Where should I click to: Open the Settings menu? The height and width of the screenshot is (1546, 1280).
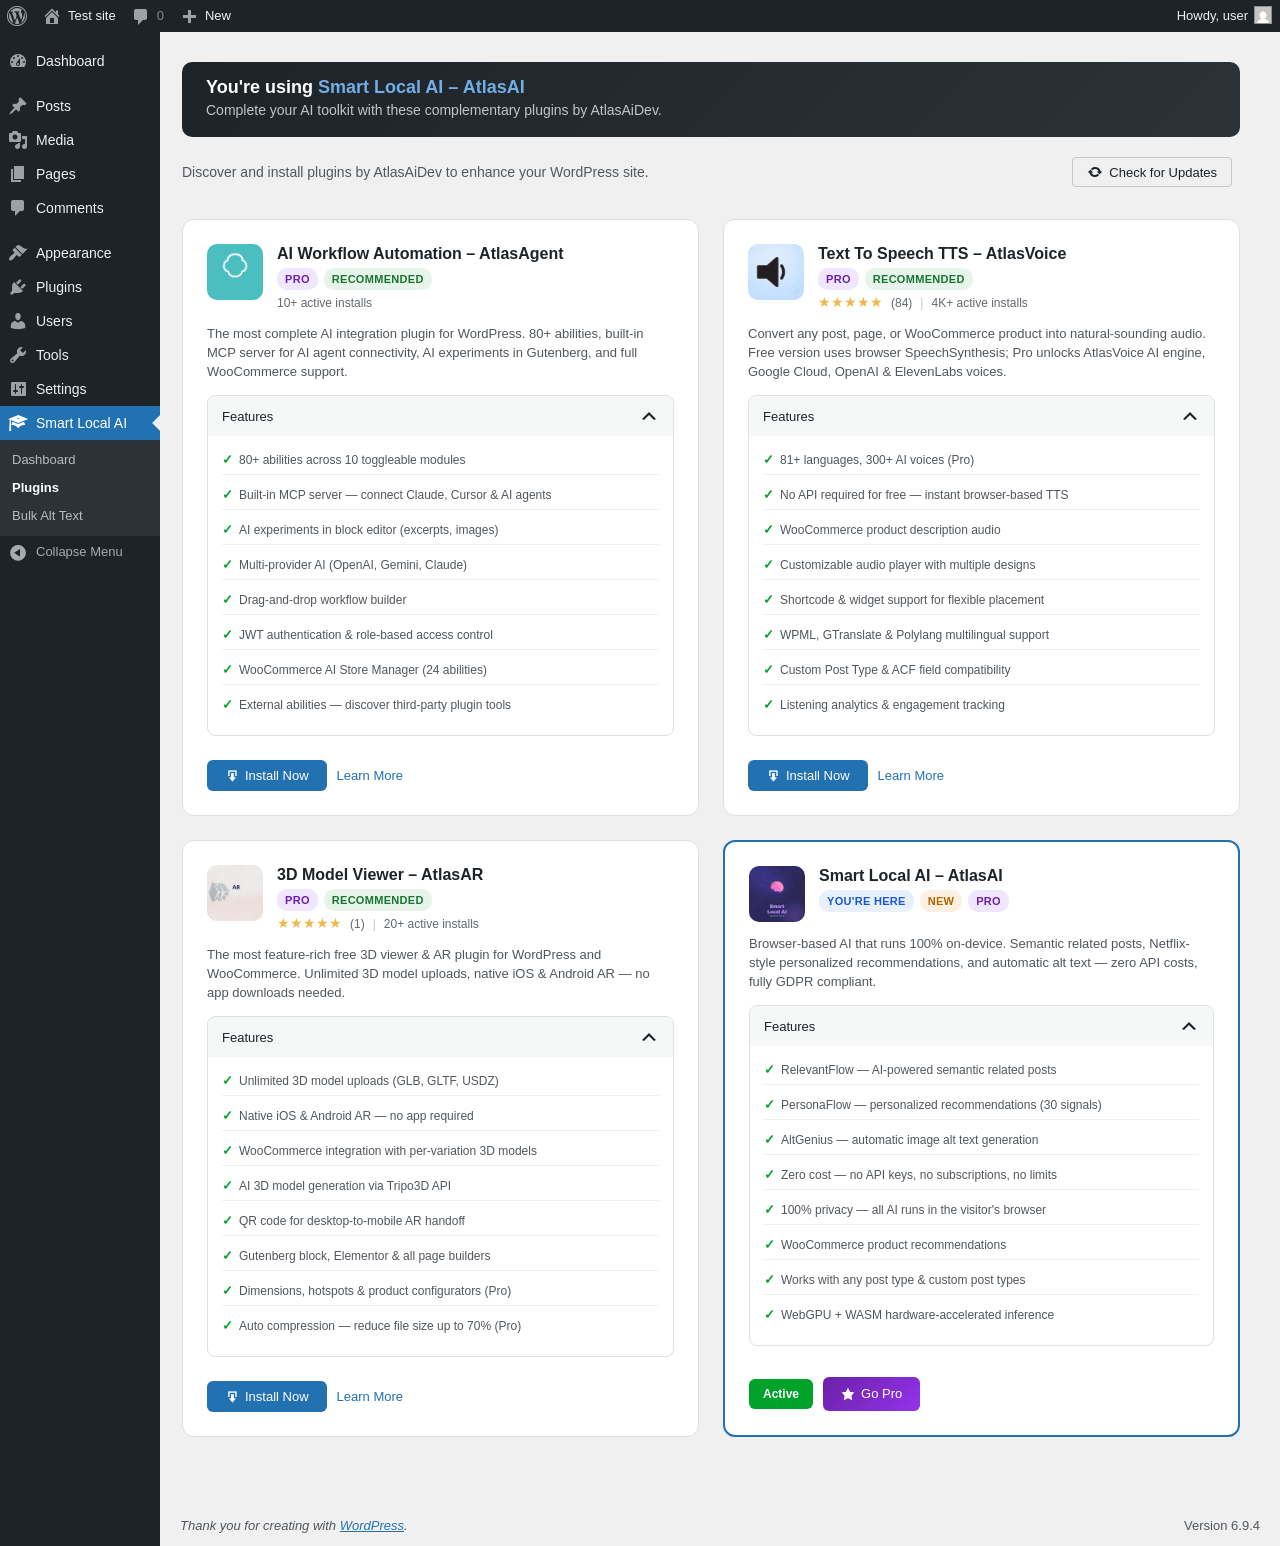click(80, 389)
